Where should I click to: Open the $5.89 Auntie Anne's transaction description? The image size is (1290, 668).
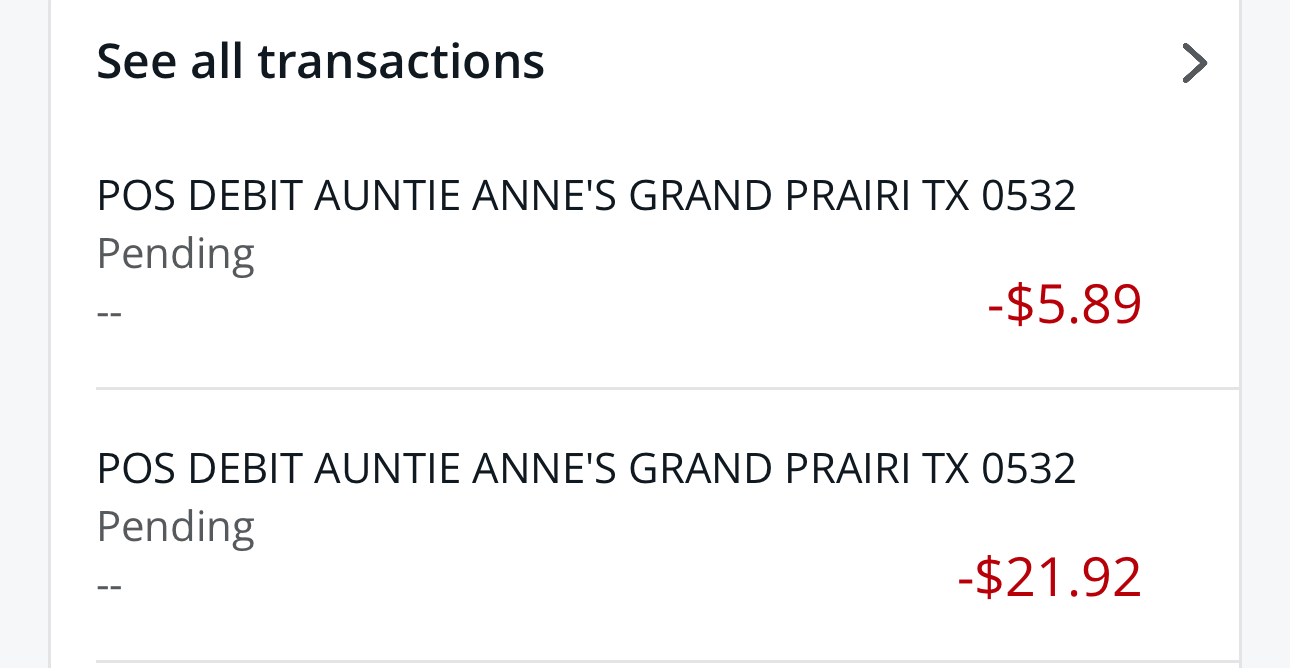point(585,196)
